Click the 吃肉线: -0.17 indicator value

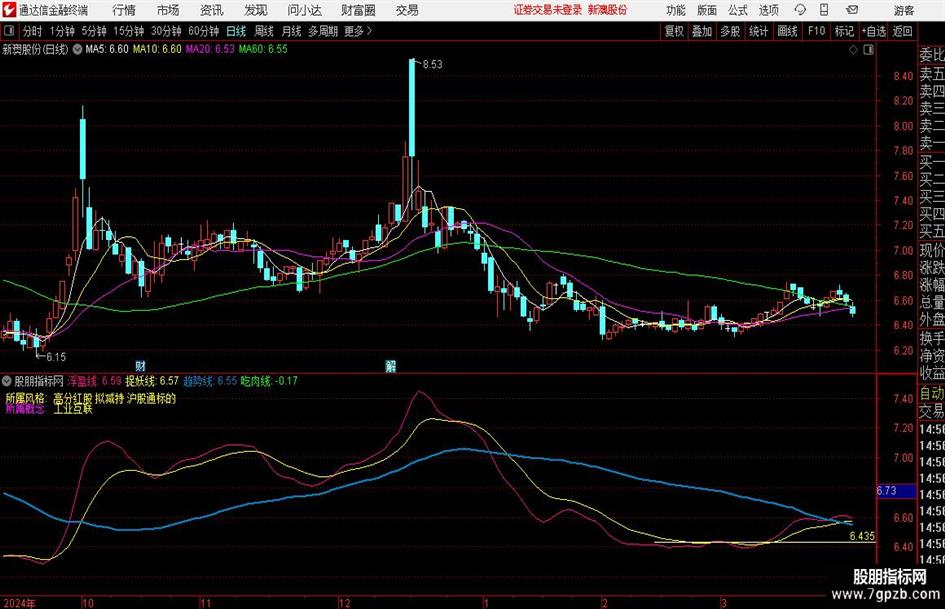pos(269,381)
